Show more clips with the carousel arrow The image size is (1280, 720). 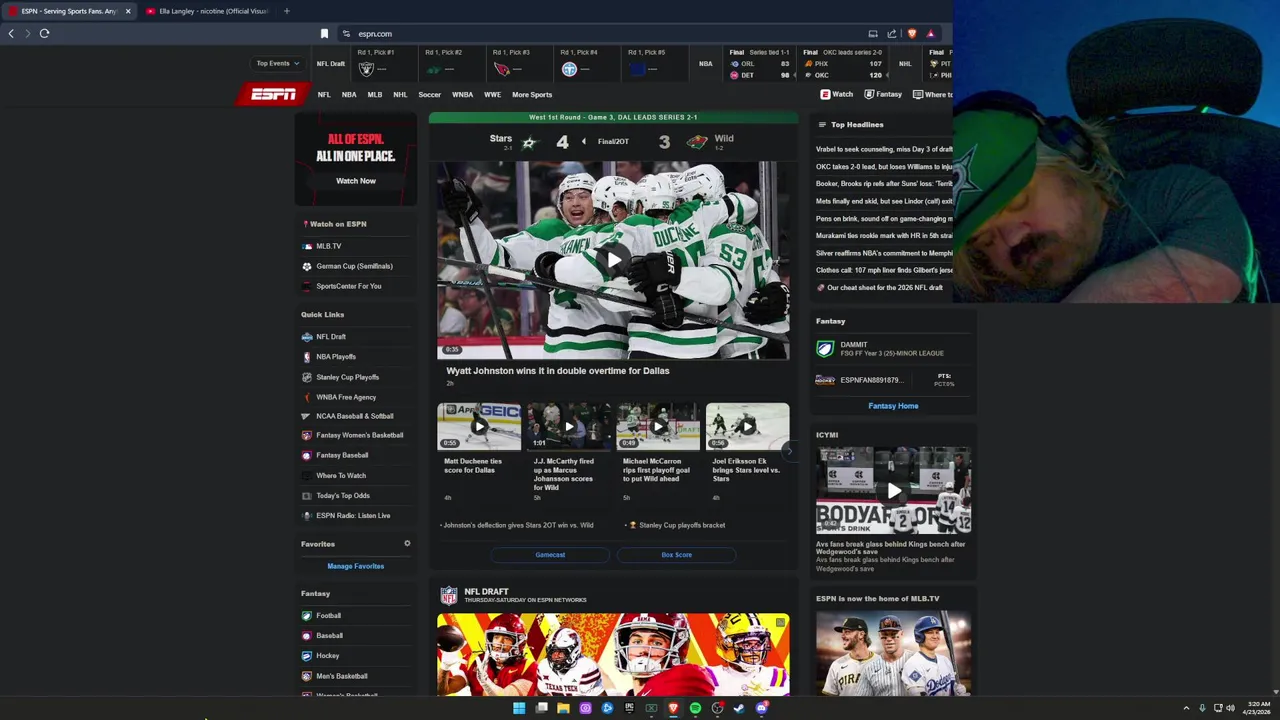click(x=788, y=451)
